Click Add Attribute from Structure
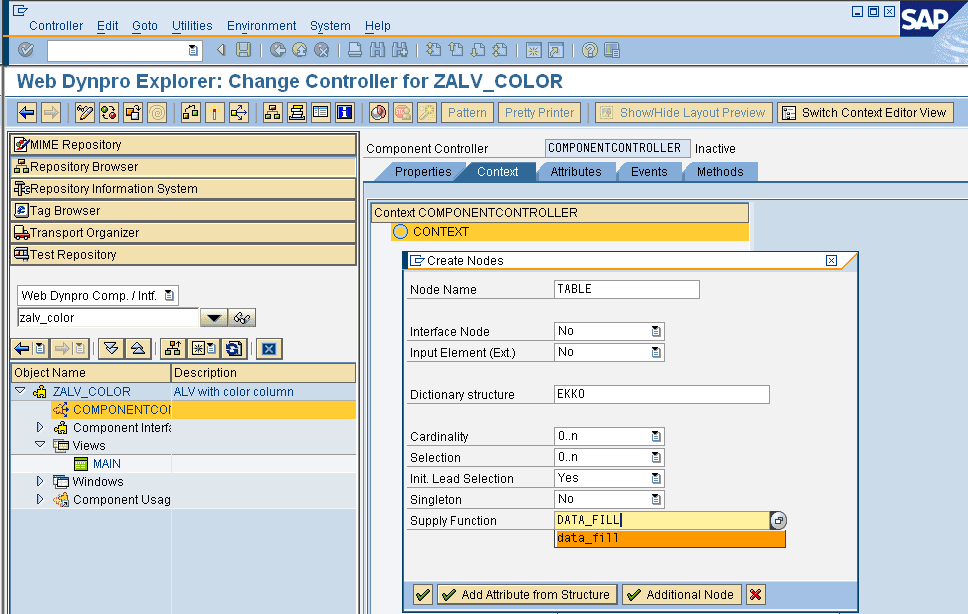Screen dimensions: 968x614 pyautogui.click(x=527, y=594)
